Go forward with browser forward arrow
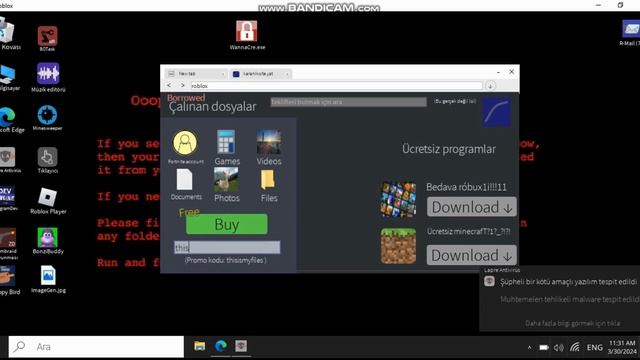640x360 pixels. tap(182, 85)
